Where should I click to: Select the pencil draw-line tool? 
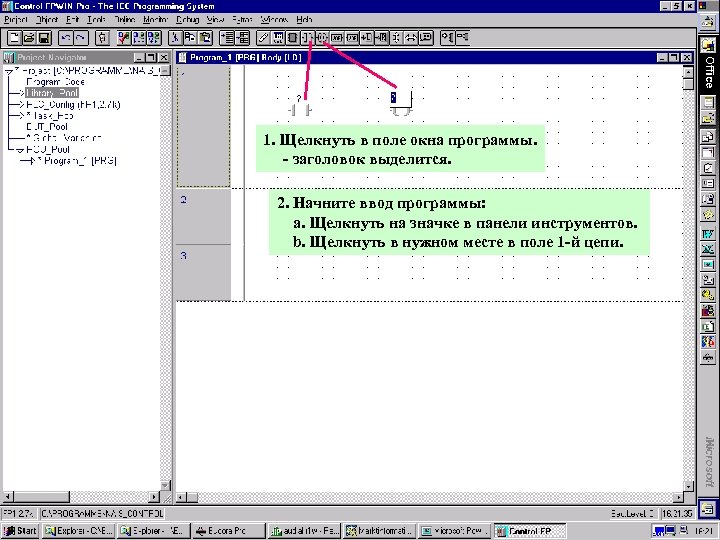point(263,38)
